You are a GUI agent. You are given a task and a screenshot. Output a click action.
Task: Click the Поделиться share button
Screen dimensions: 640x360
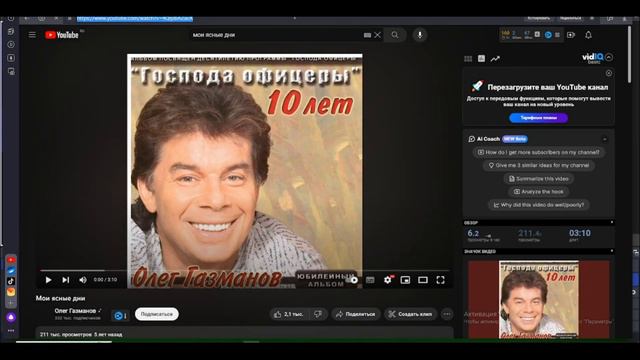(x=356, y=314)
